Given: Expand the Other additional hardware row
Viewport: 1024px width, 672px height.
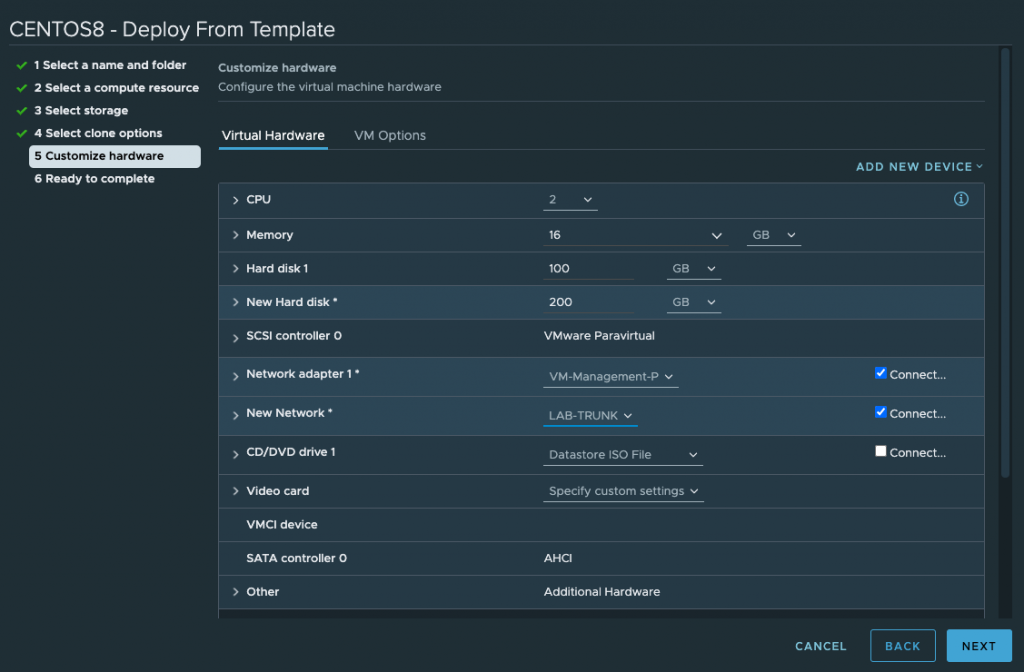Looking at the screenshot, I should 235,592.
